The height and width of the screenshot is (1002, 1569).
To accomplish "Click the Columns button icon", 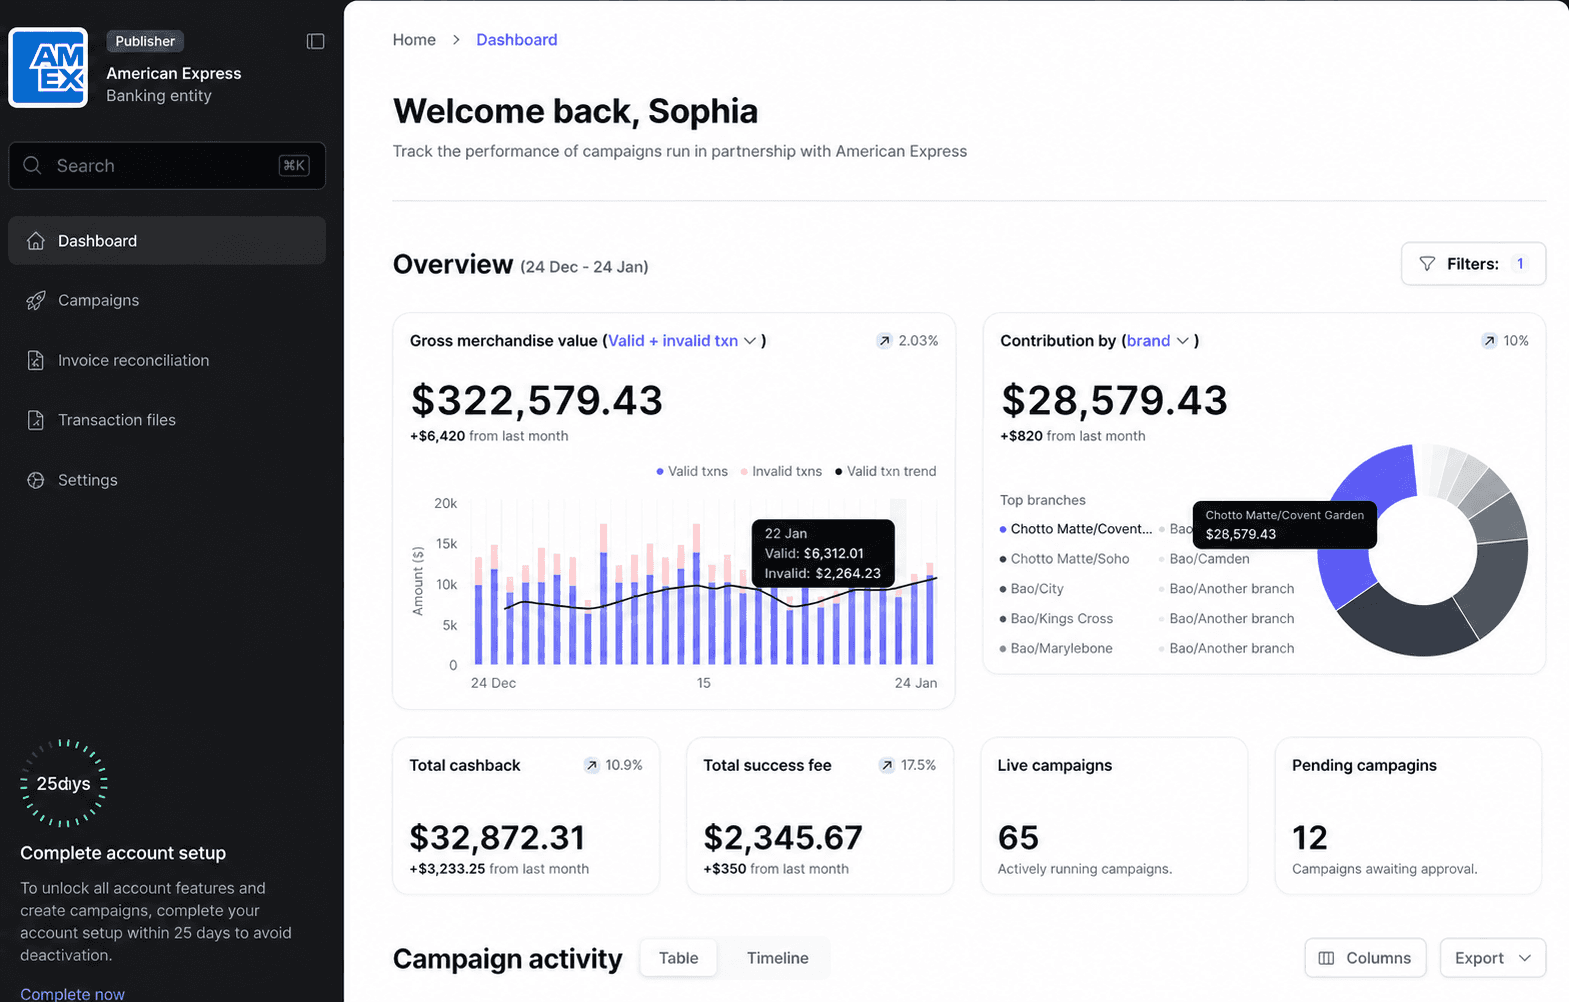I will pos(1326,958).
